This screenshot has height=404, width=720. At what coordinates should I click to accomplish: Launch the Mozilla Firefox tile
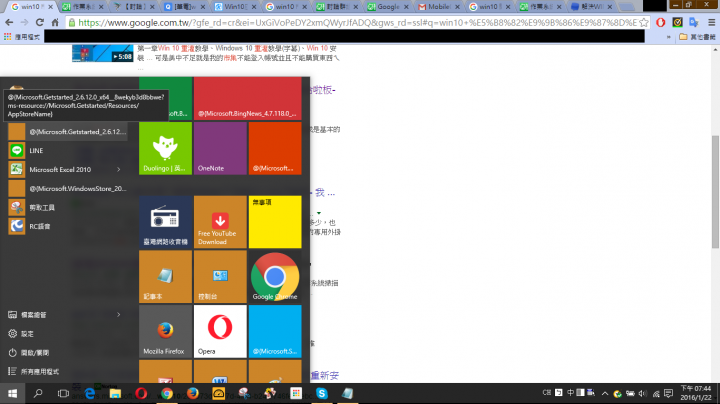(165, 331)
